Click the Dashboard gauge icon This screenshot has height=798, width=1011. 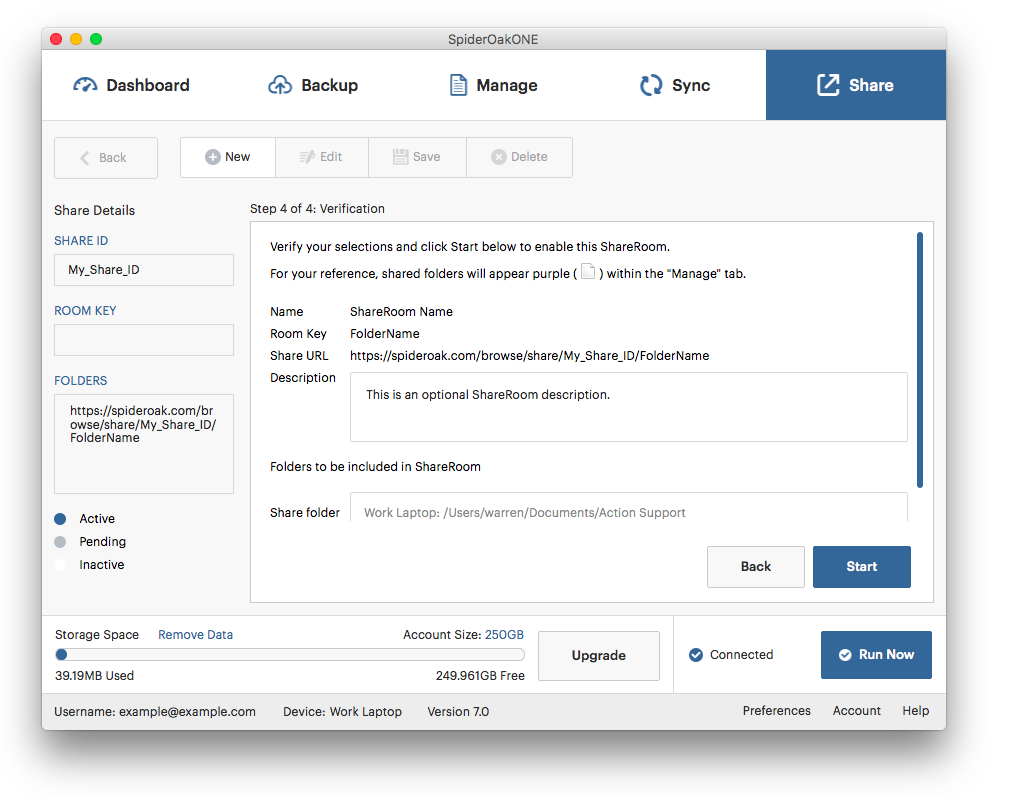pyautogui.click(x=85, y=85)
